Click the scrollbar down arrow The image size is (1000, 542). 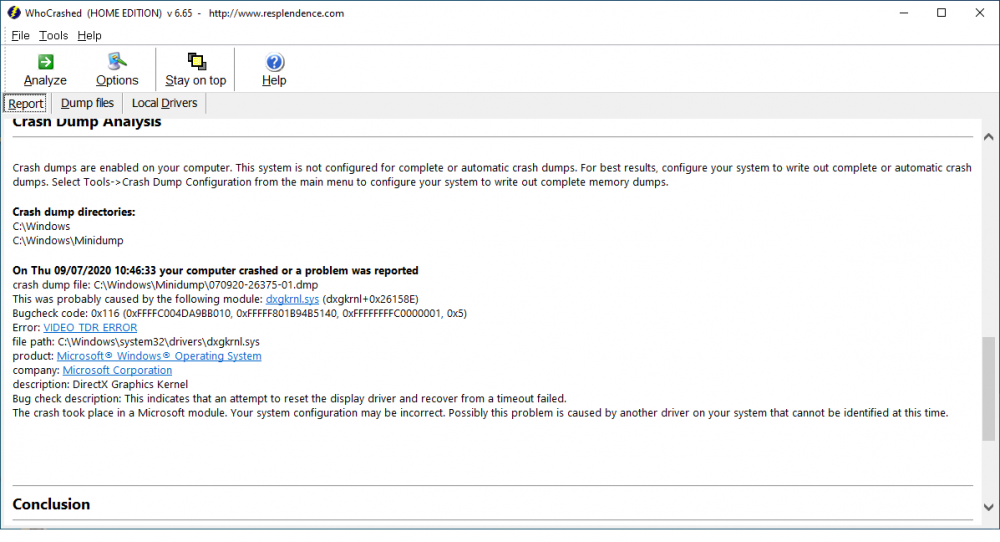pyautogui.click(x=989, y=507)
